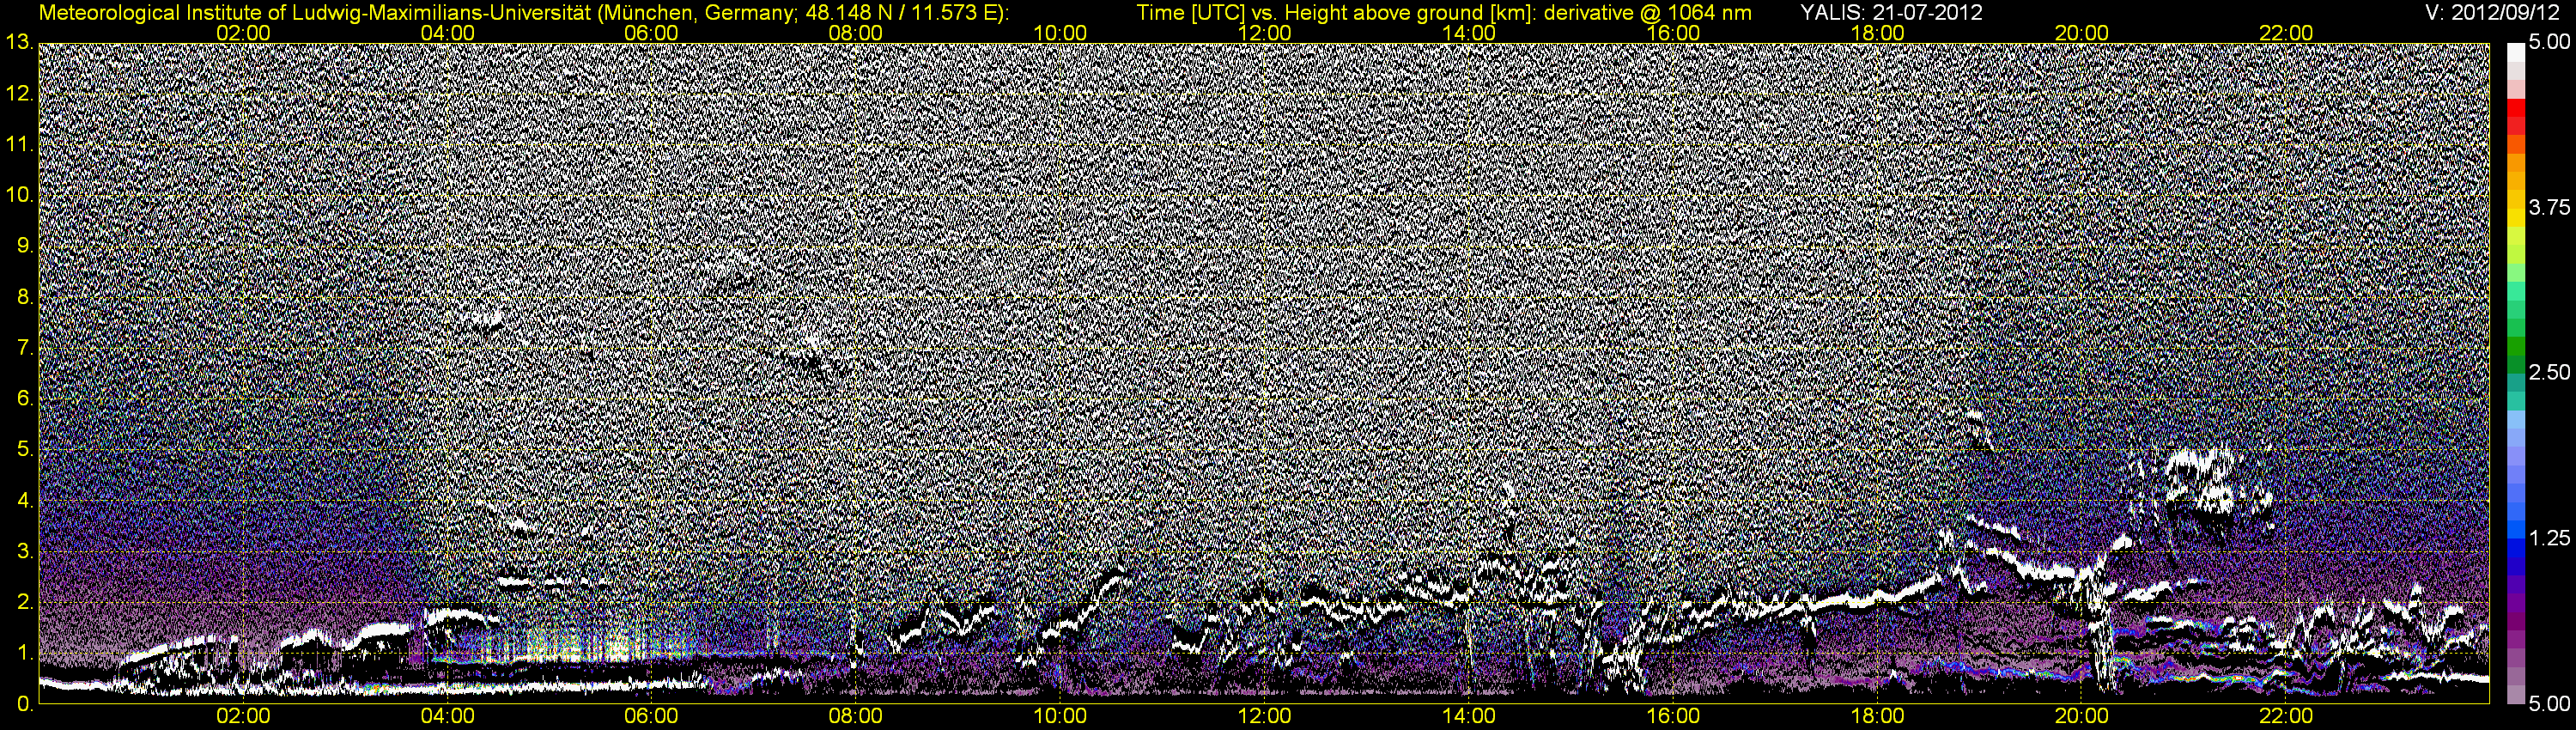Click the 11 km height axis label
The image size is (2576, 730).
18,145
